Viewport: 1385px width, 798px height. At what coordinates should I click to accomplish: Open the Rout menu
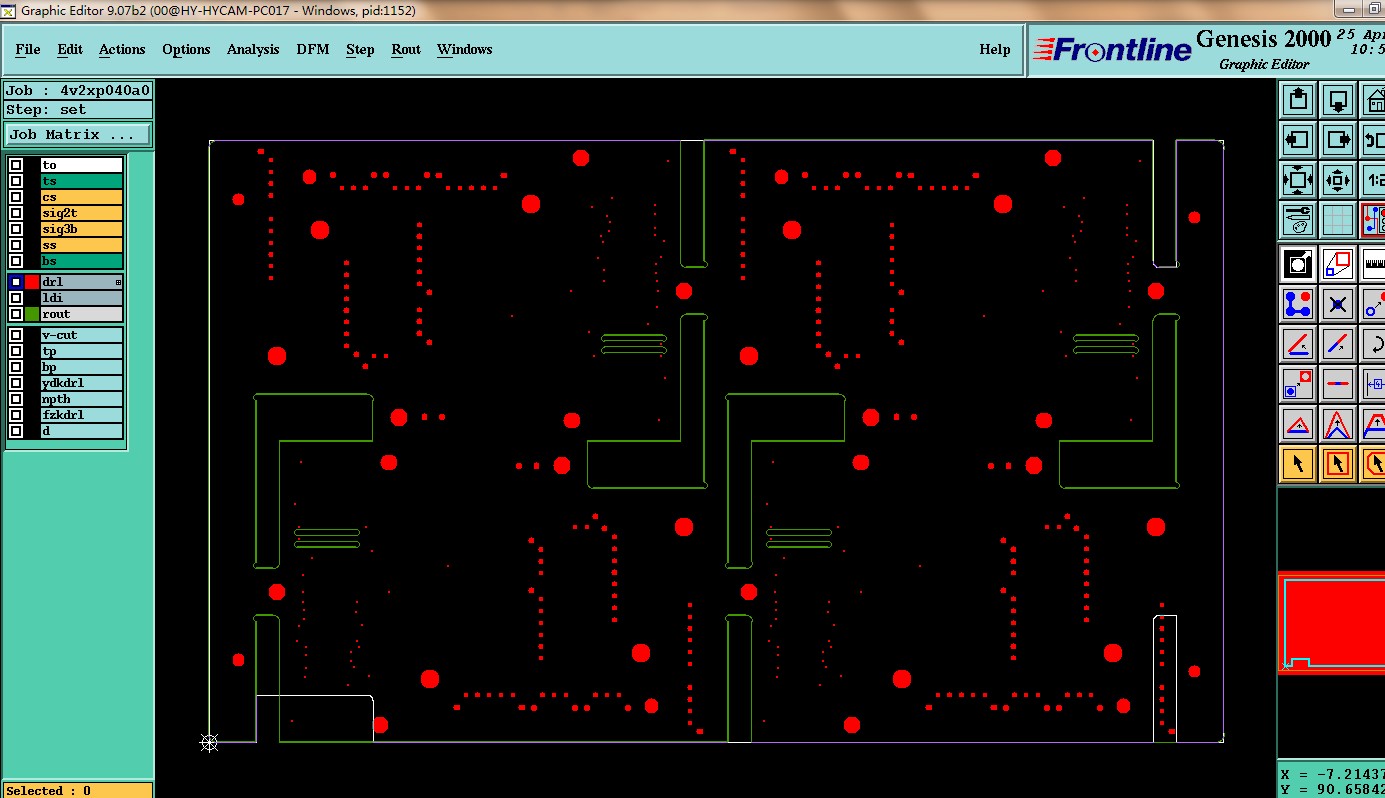tap(406, 49)
